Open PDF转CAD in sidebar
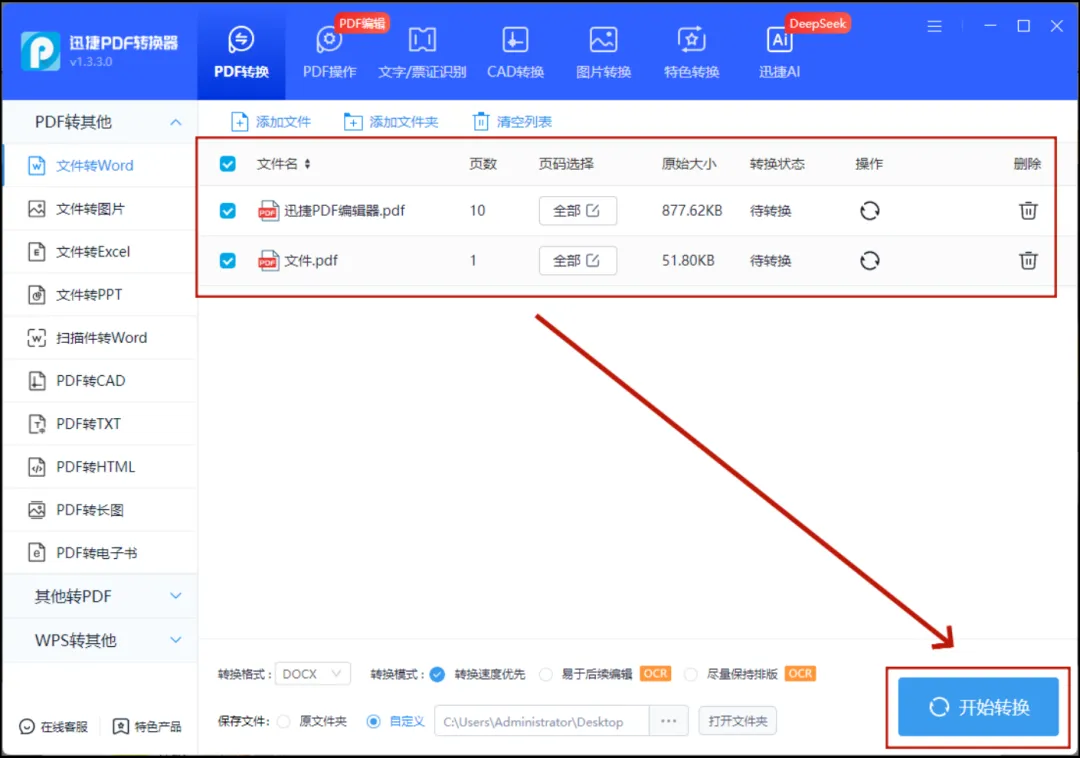 coord(100,381)
